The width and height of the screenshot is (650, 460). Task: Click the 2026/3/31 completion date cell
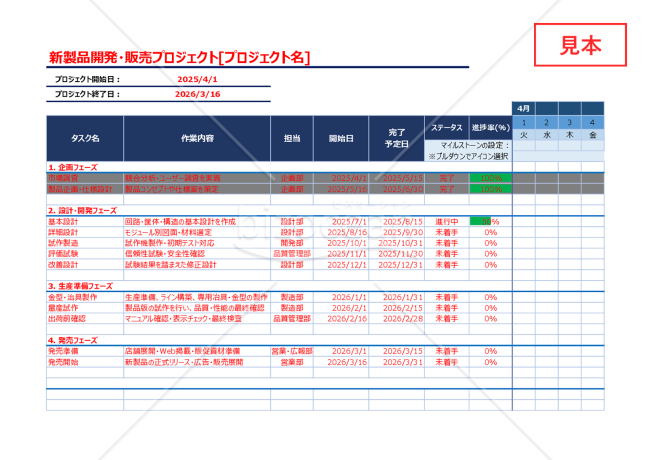tap(396, 362)
